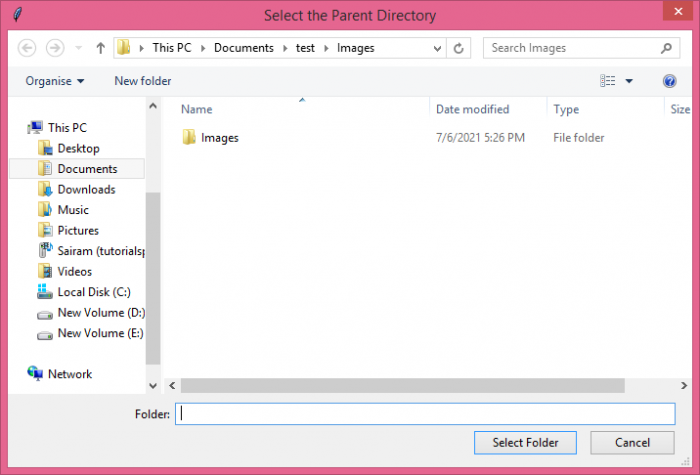This screenshot has height=475, width=700.
Task: Open New Volume (D:) drive
Action: click(x=101, y=312)
